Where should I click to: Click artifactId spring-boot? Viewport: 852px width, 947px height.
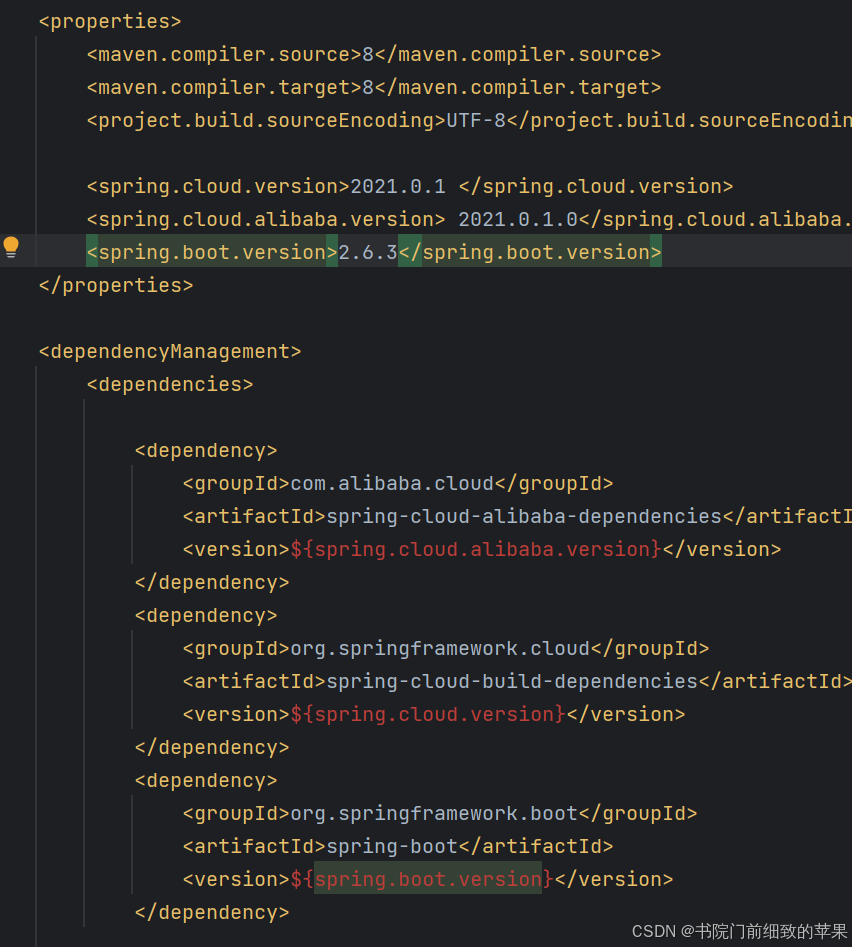(392, 847)
